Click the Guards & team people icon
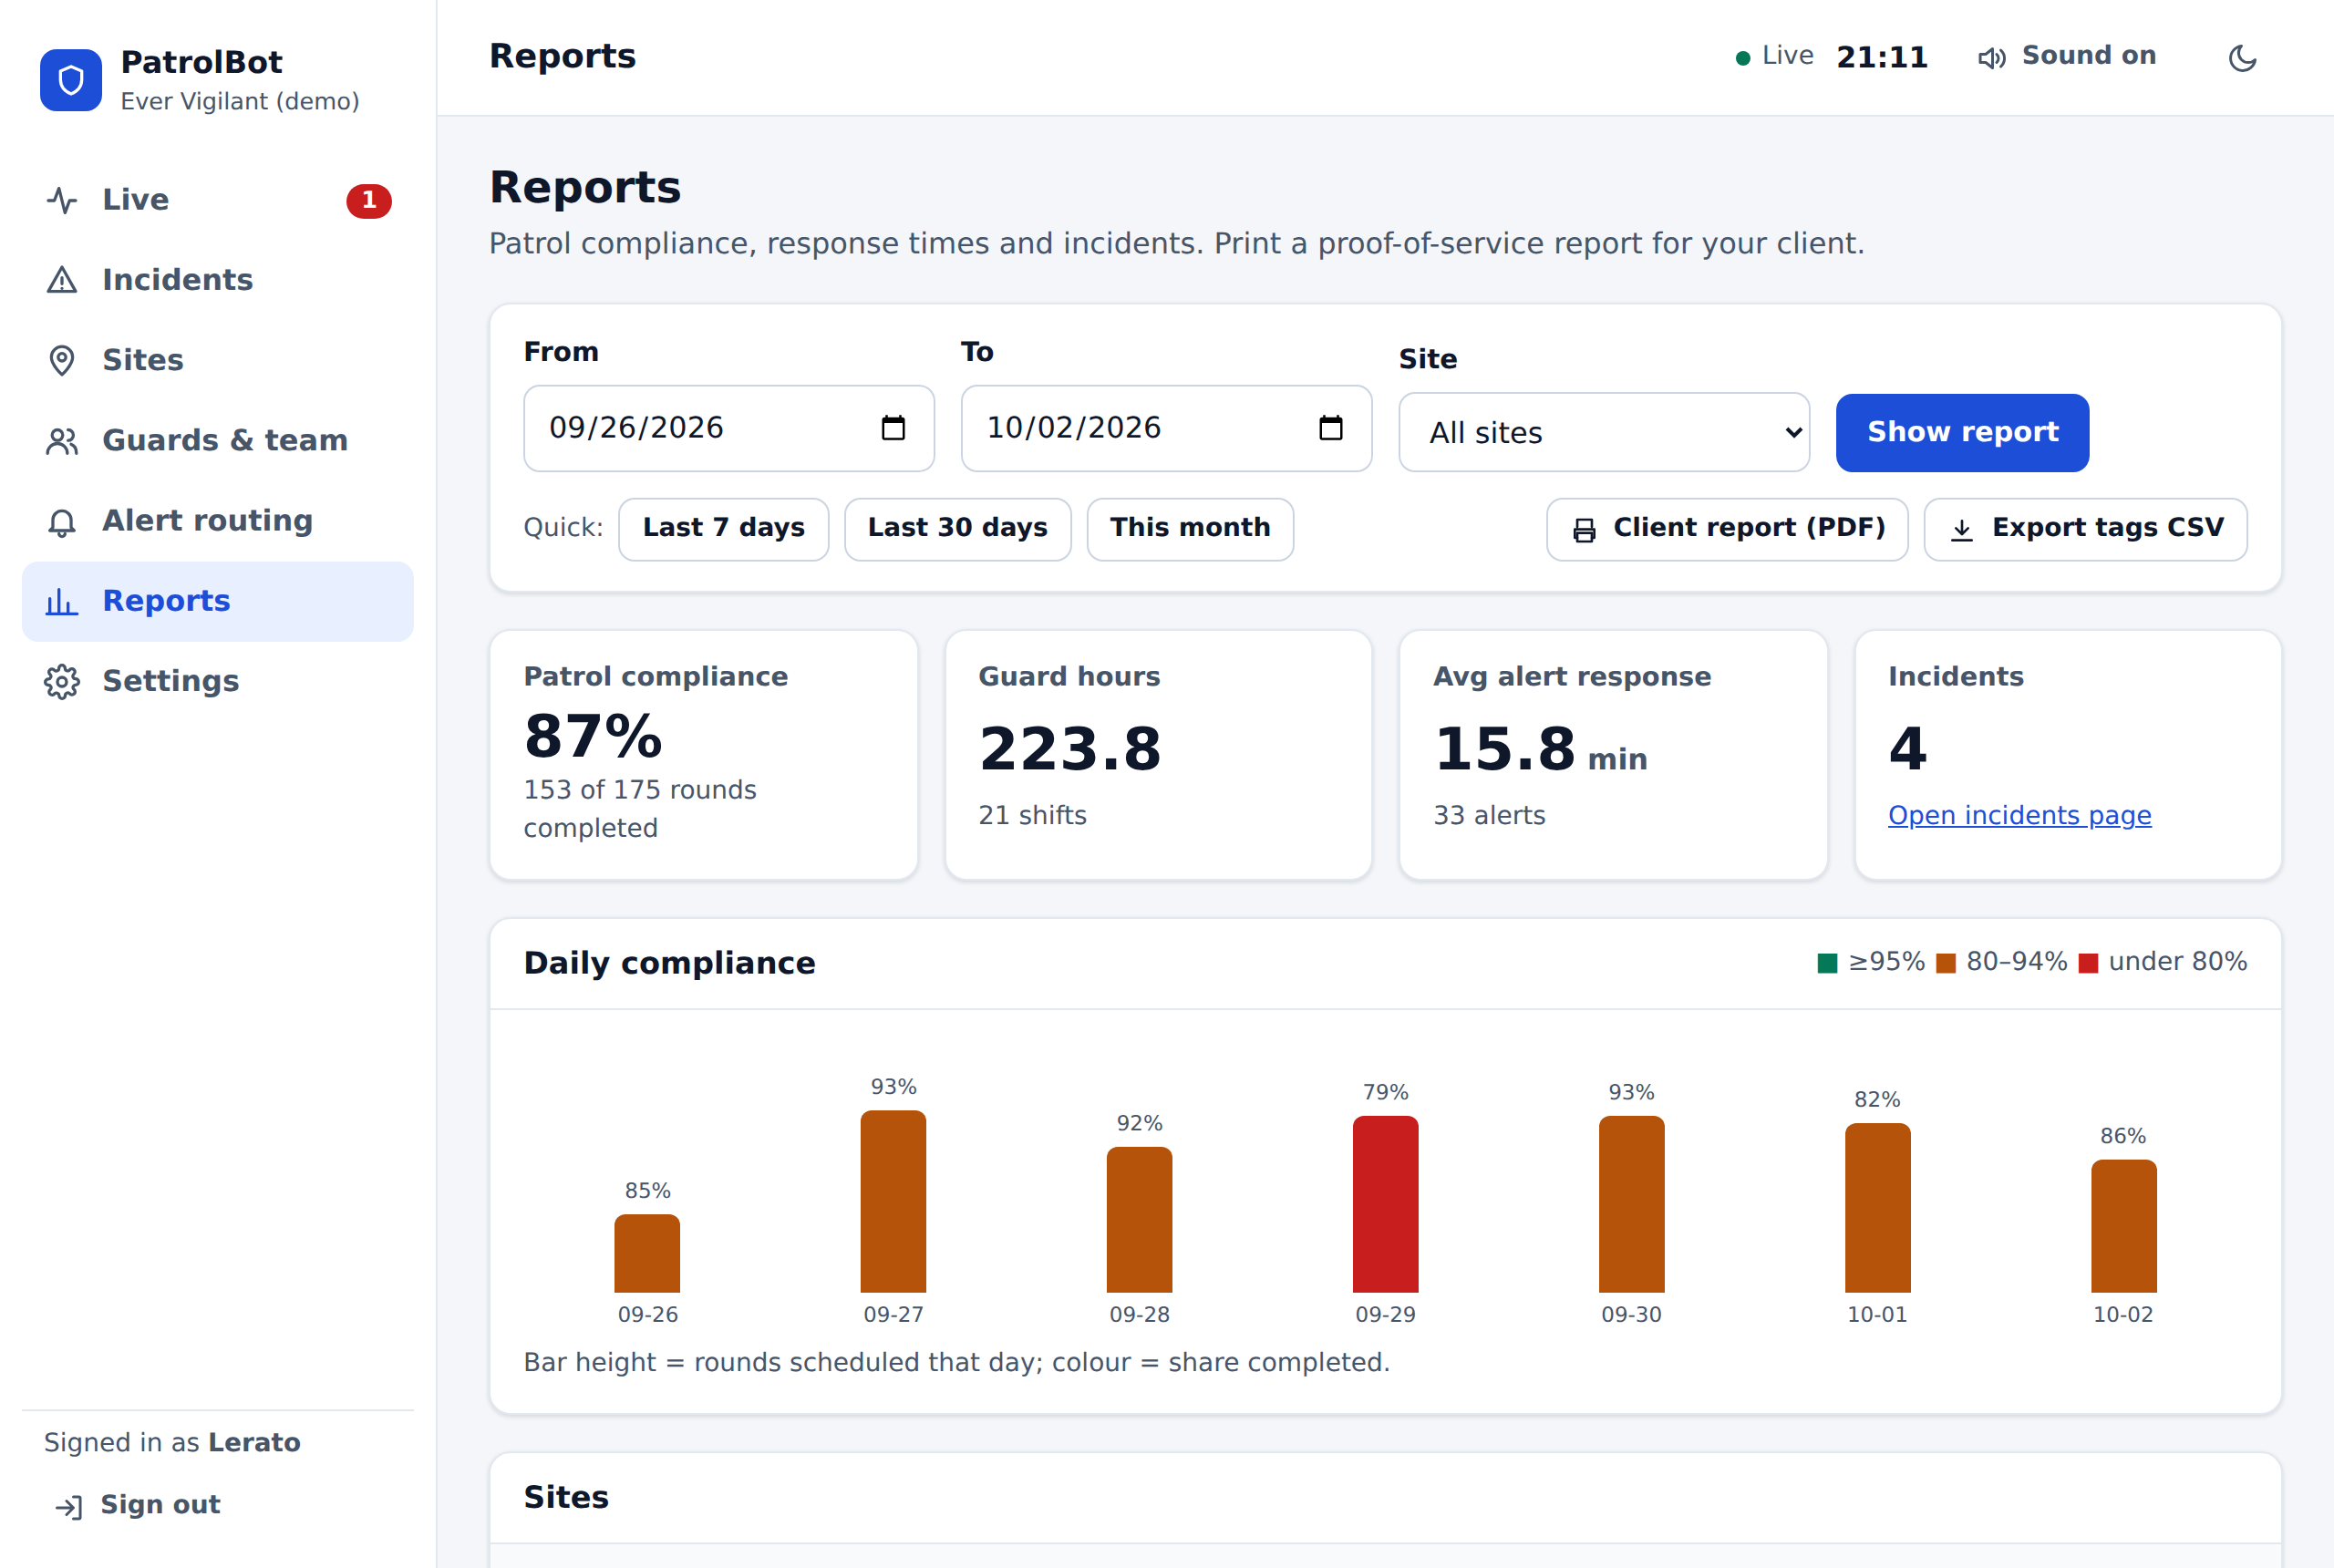This screenshot has height=1568, width=2334. [62, 440]
